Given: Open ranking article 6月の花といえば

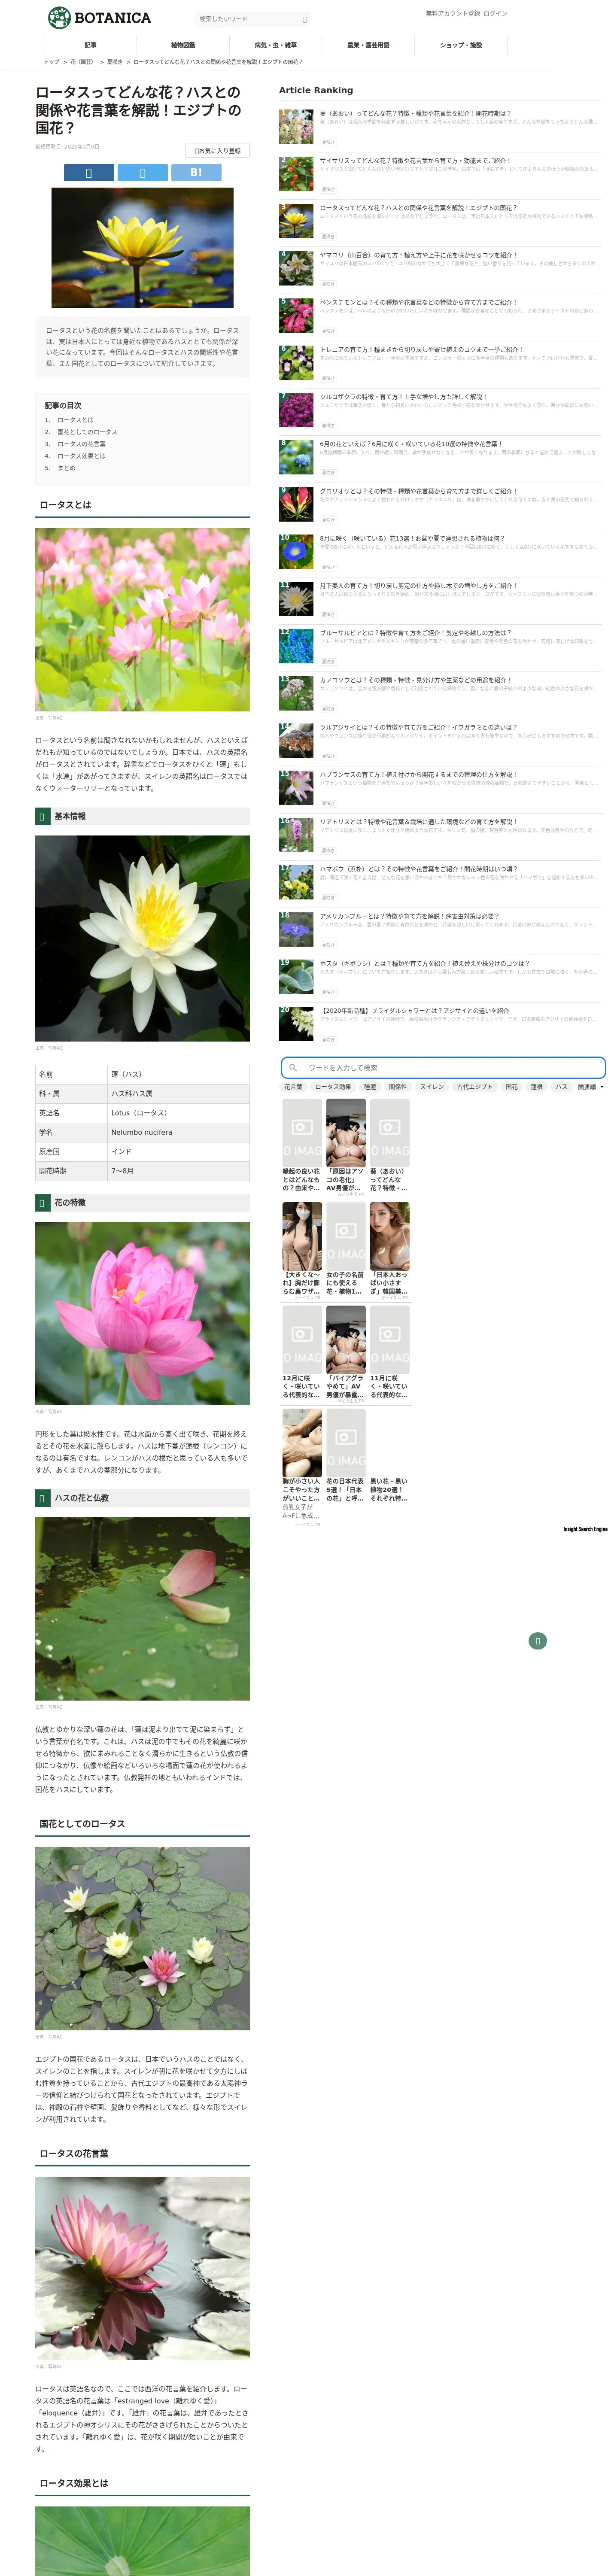Looking at the screenshot, I should (411, 444).
